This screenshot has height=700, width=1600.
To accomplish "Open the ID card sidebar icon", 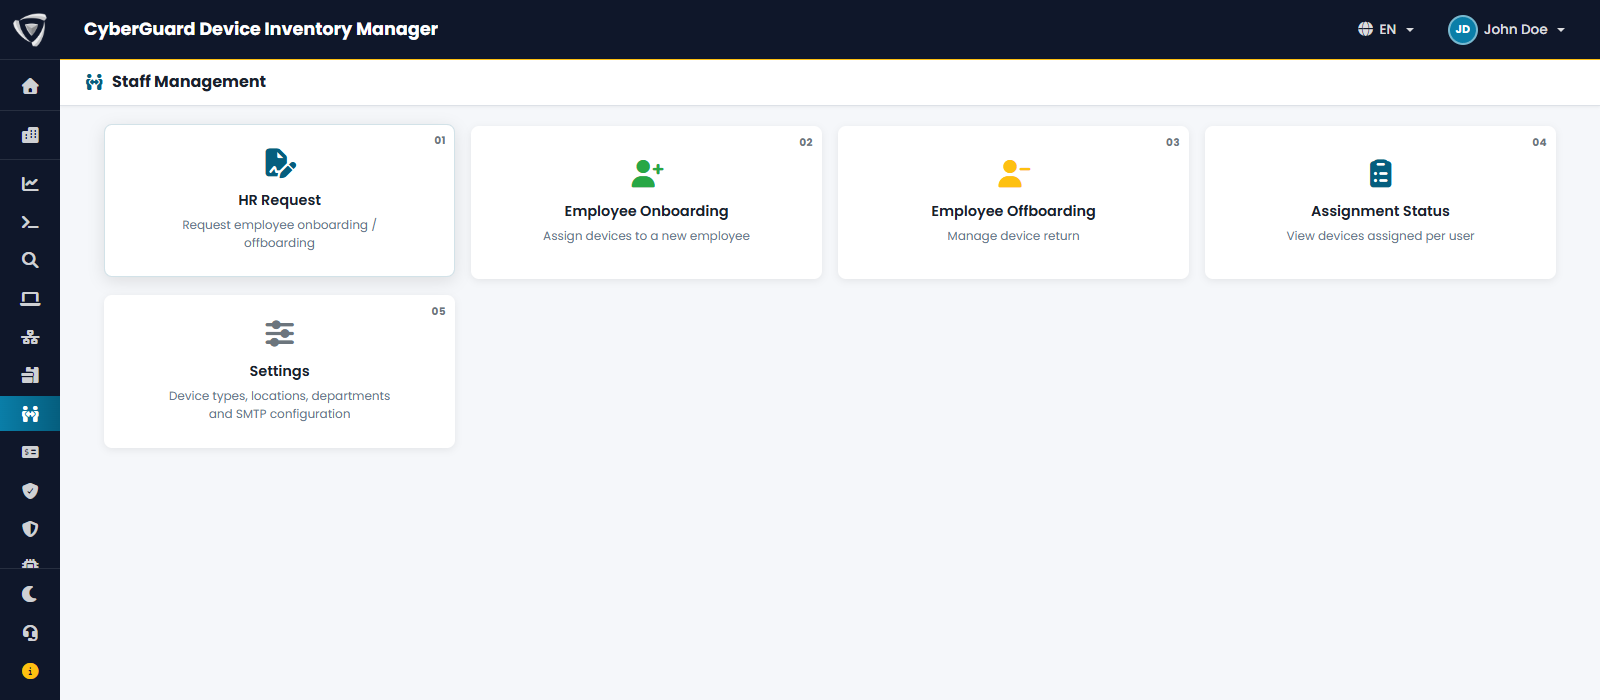I will 30,452.
